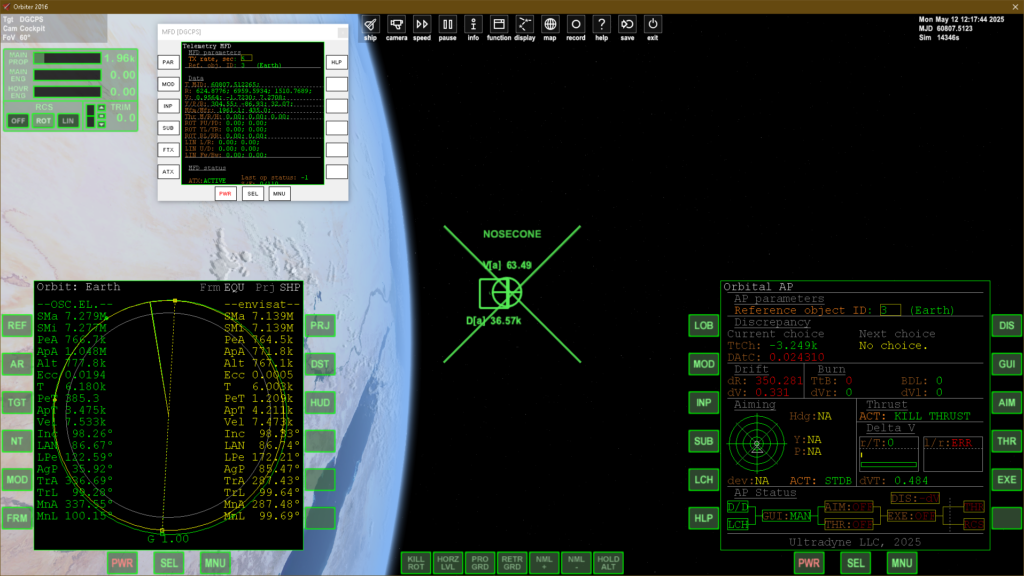Set RCS mode to ROT
1024x576 pixels.
43,121
